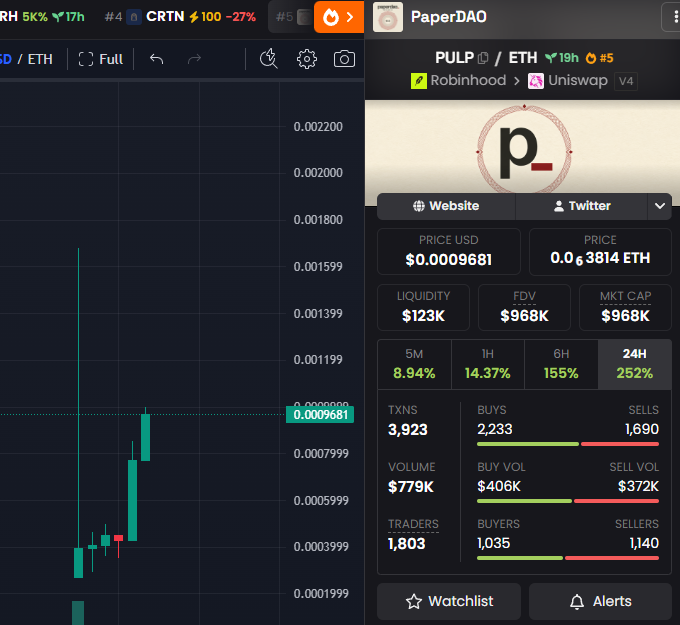680x625 pixels.
Task: Click the CRTN lightning boost 100 badge
Action: 205,17
